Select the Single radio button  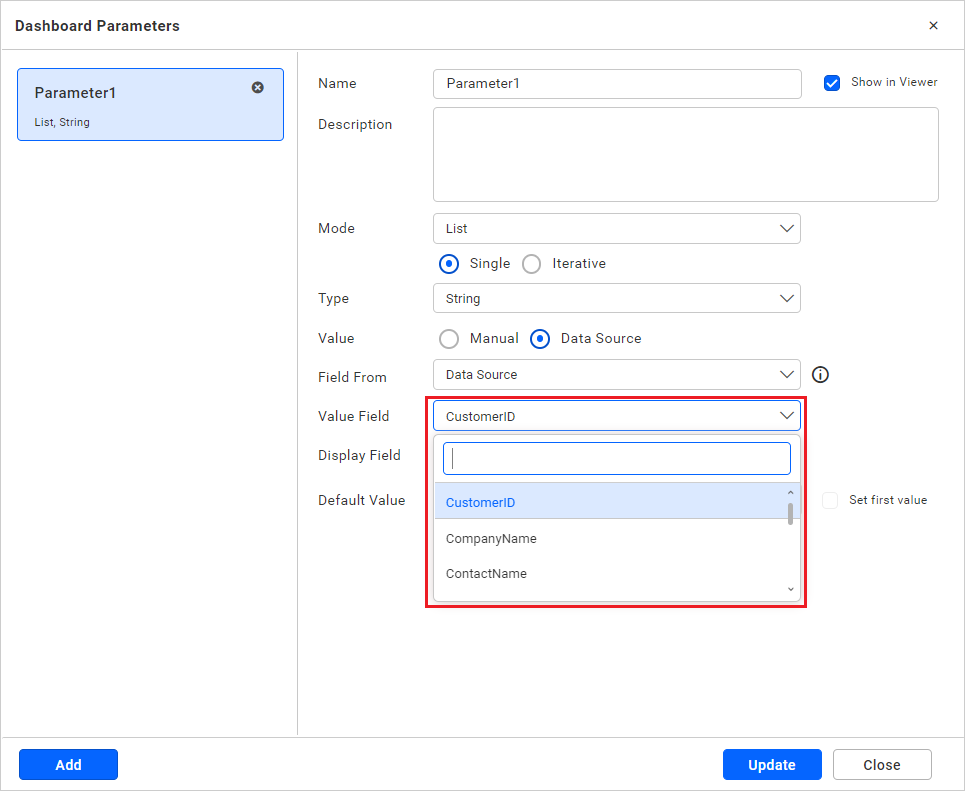click(449, 263)
